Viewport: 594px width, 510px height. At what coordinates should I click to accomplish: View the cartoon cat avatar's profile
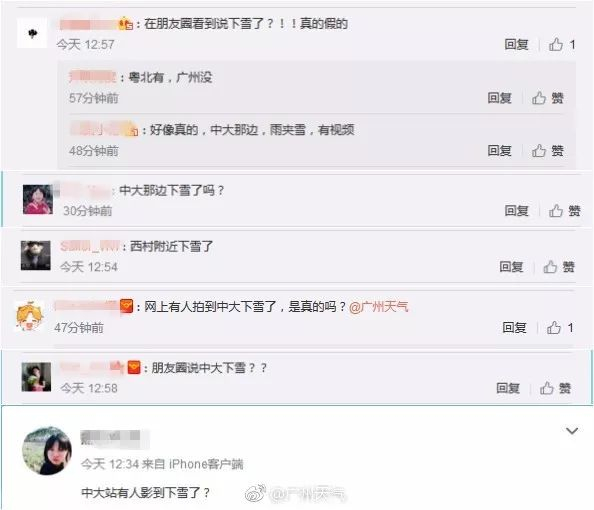(x=29, y=316)
